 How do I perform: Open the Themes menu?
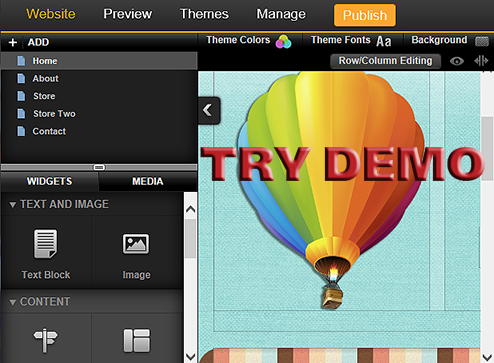pos(204,14)
